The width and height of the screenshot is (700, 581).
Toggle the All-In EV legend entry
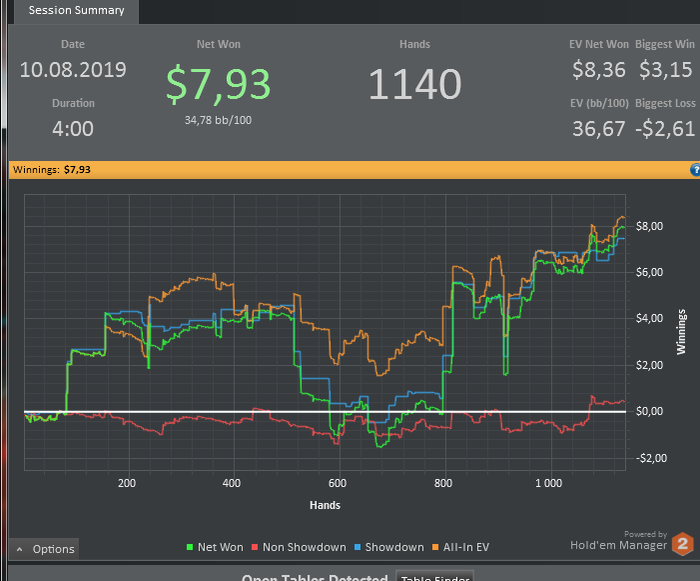pos(461,547)
